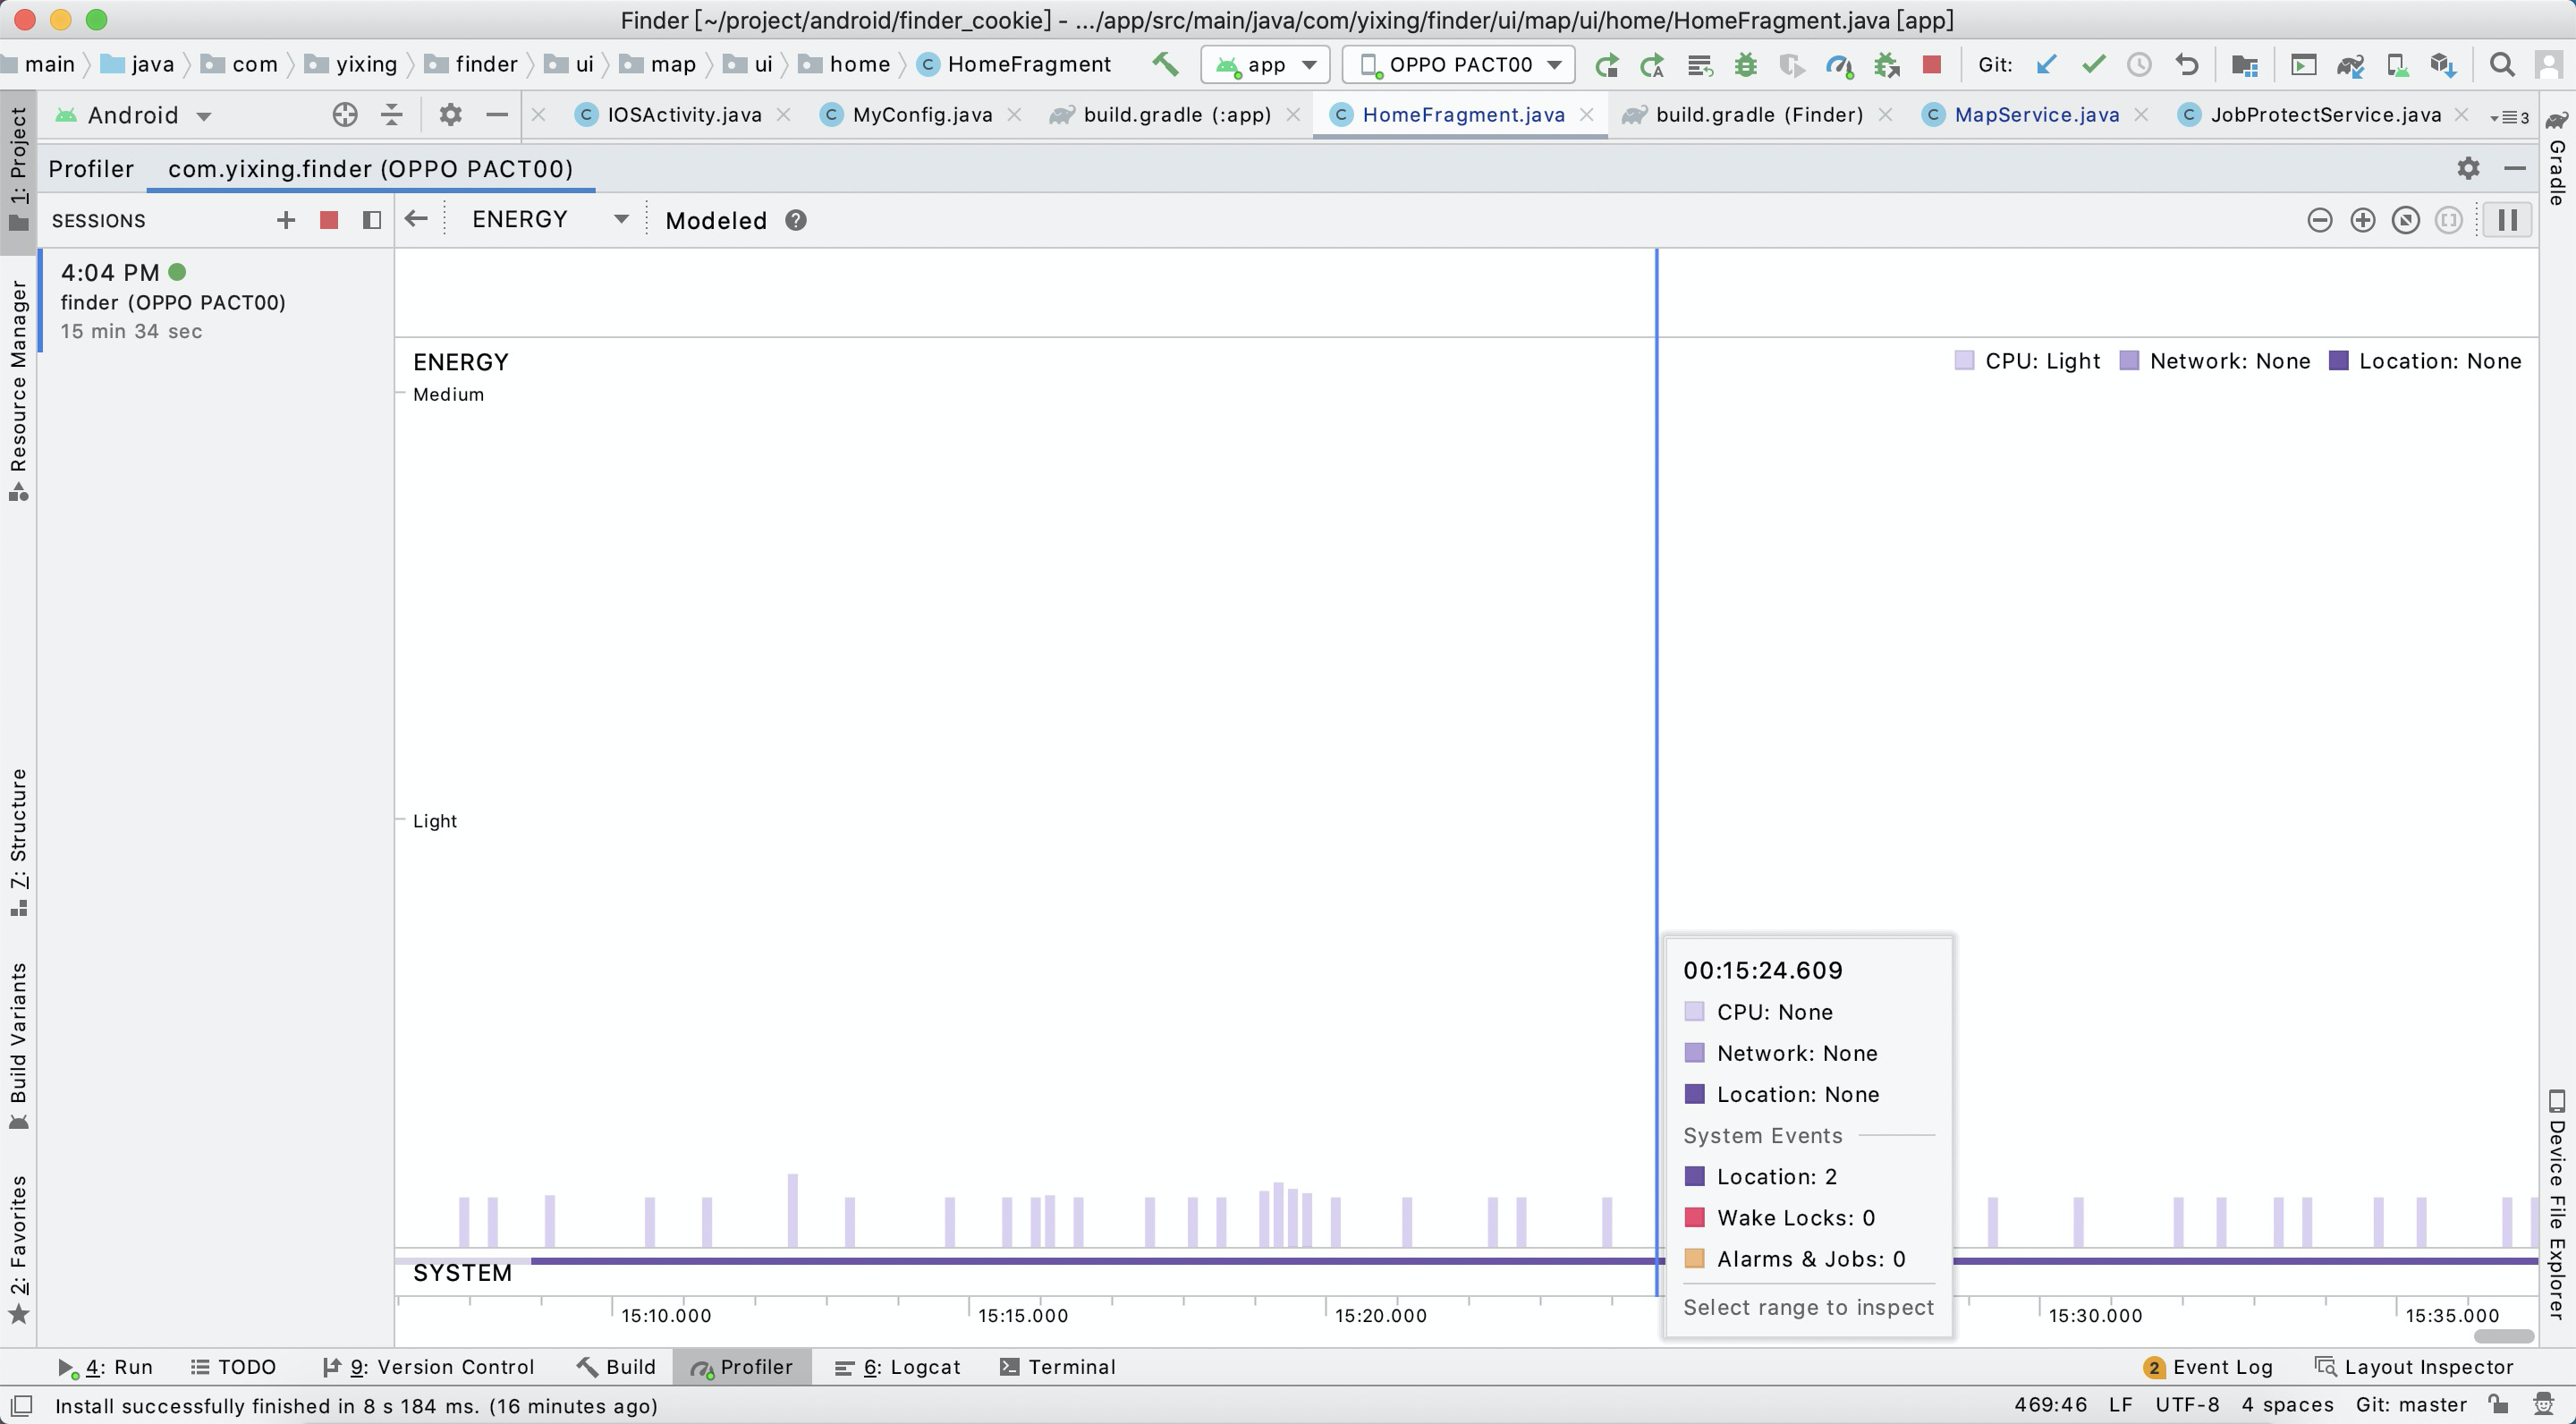The image size is (2576, 1424).
Task: Stop the current profiling session
Action: [329, 220]
